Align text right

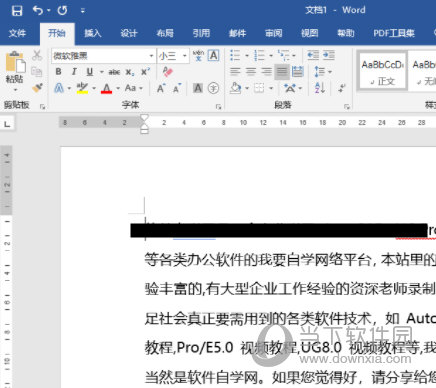(x=267, y=72)
